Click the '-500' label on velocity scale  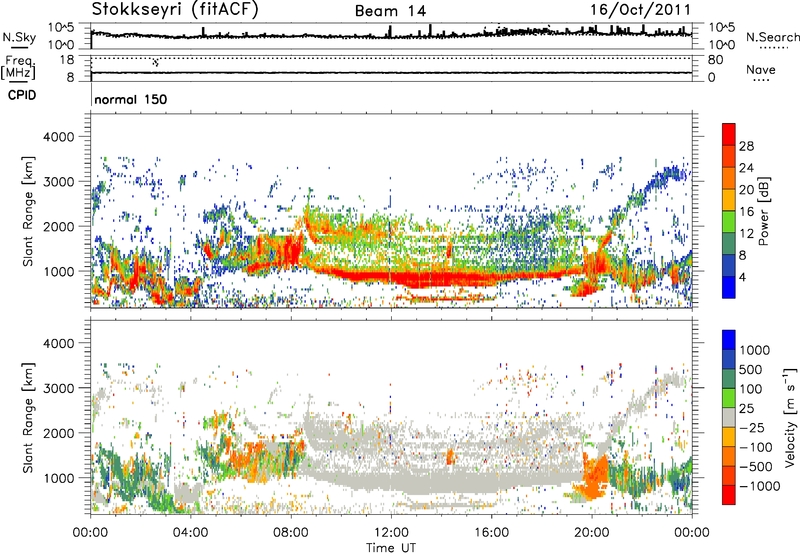(x=755, y=467)
